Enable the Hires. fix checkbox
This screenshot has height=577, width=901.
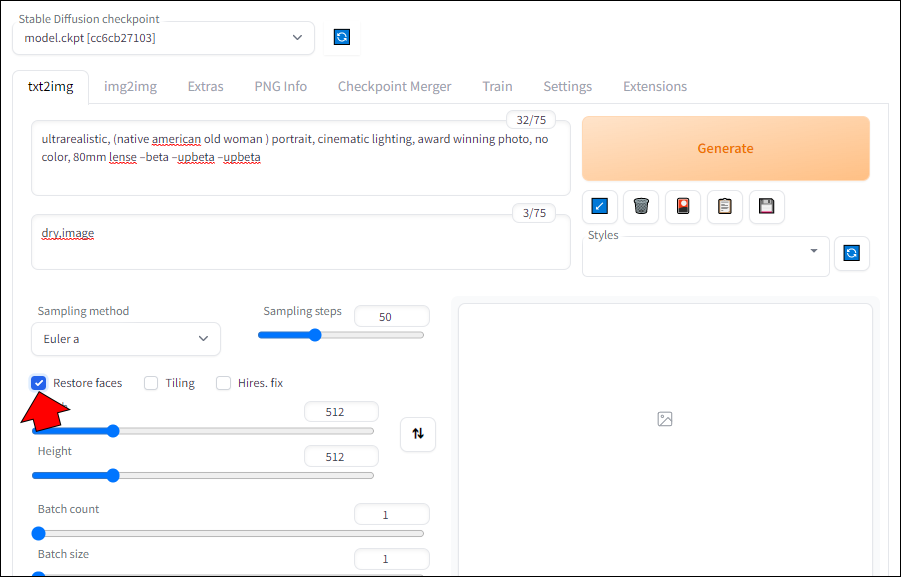coord(224,383)
